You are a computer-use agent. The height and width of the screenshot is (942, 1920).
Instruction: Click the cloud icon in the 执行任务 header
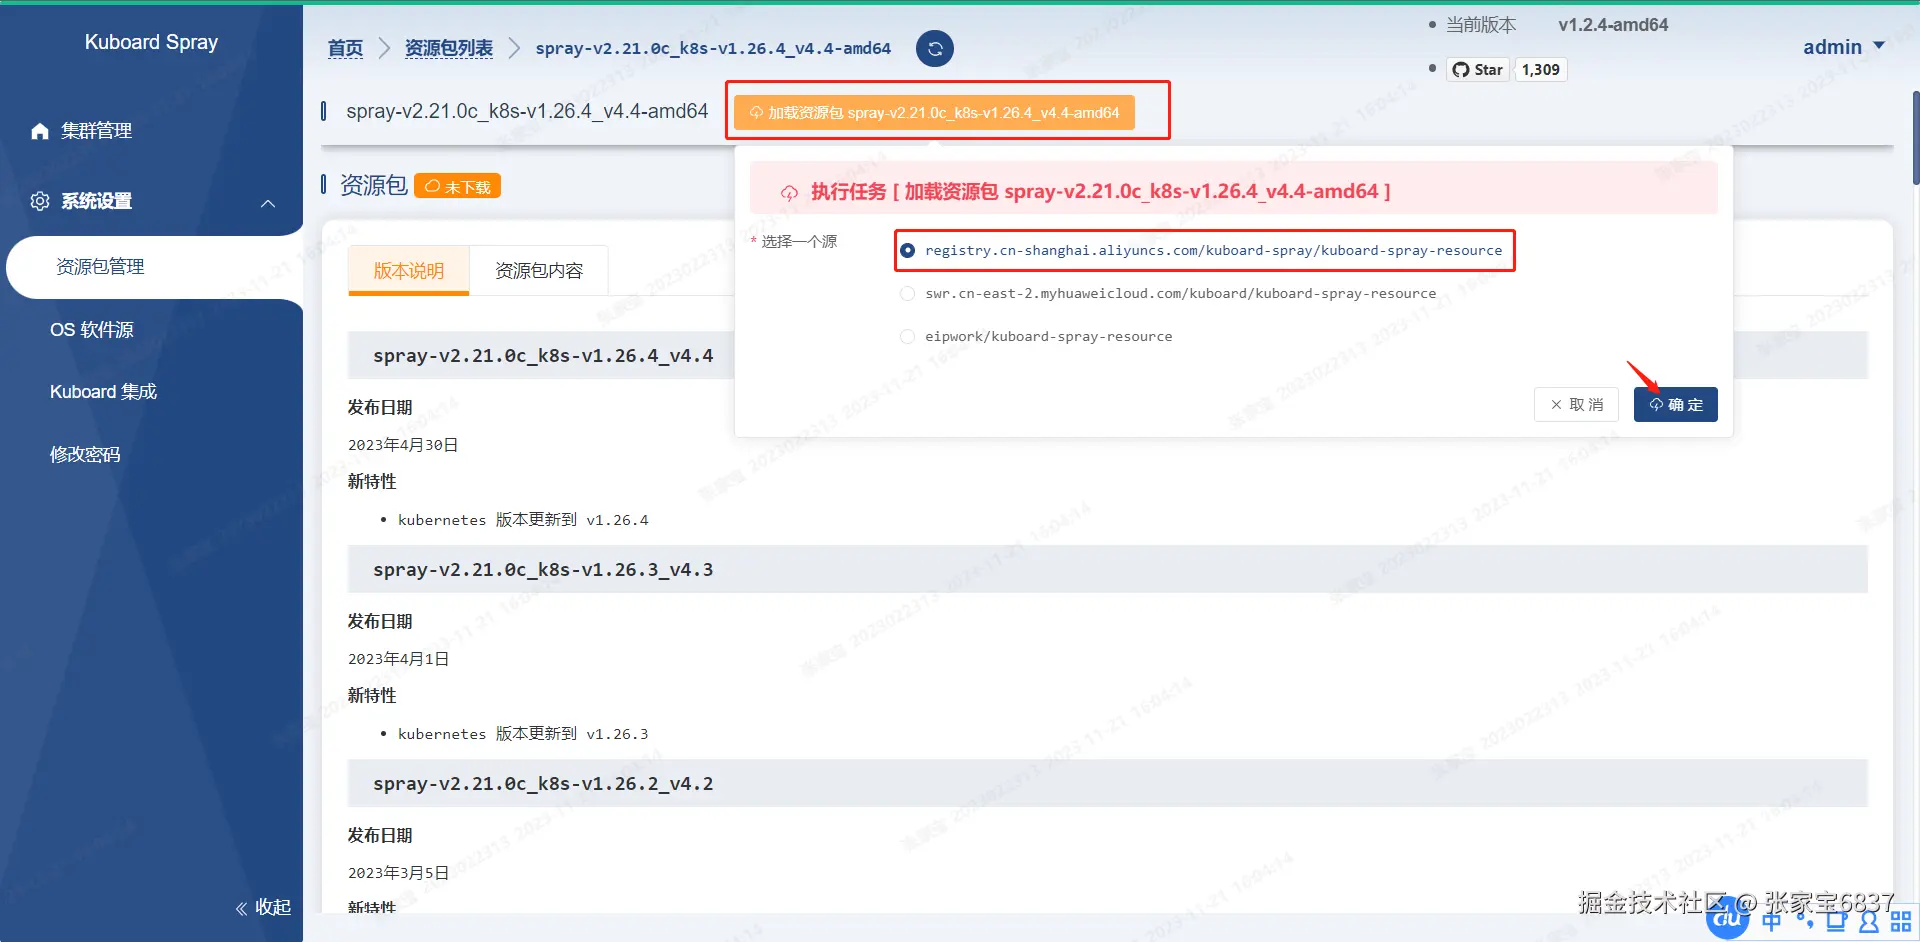tap(789, 192)
